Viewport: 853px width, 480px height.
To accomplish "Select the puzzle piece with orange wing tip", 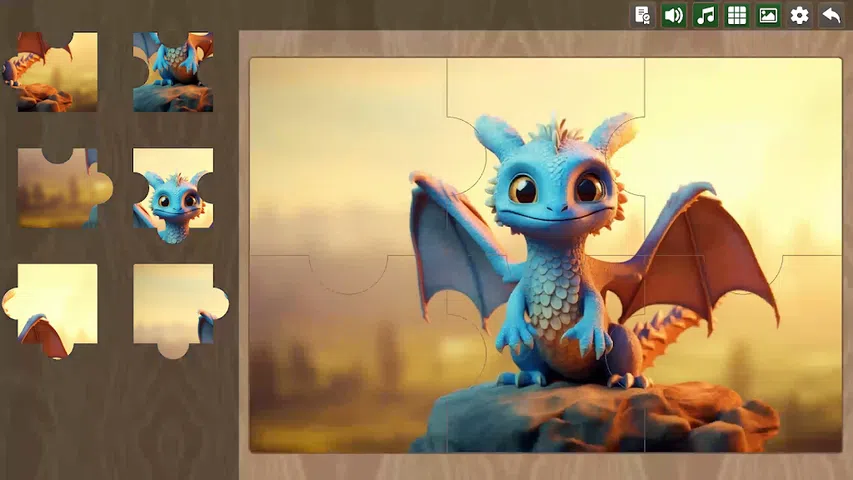I will (51, 310).
